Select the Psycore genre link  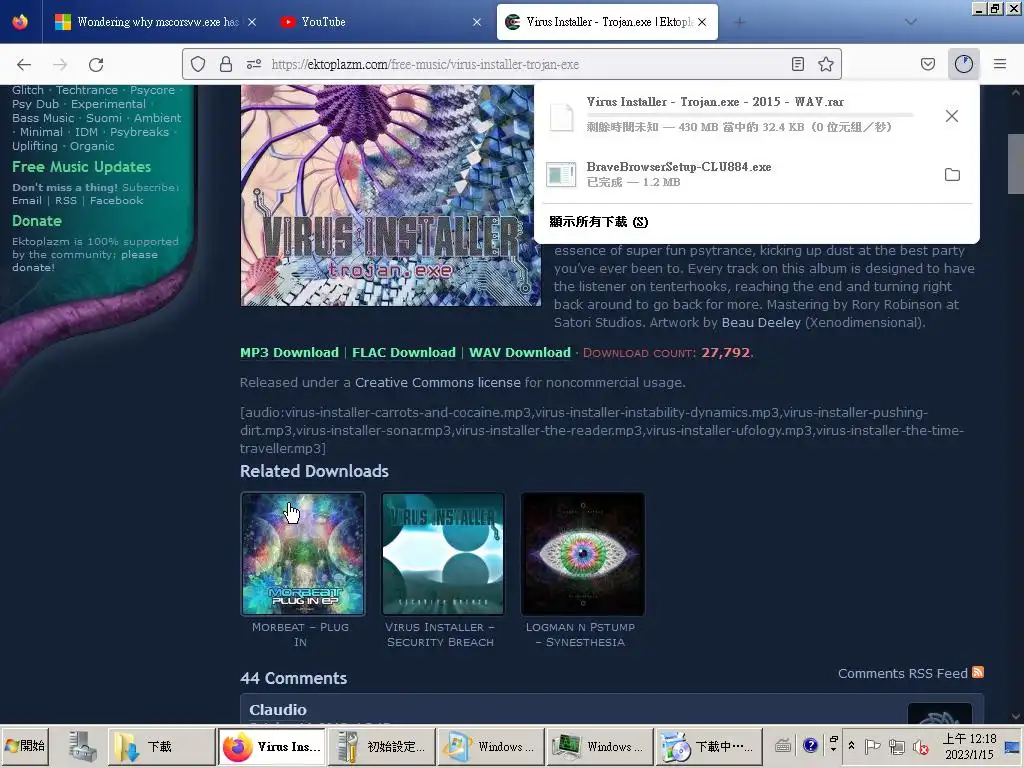coord(152,90)
